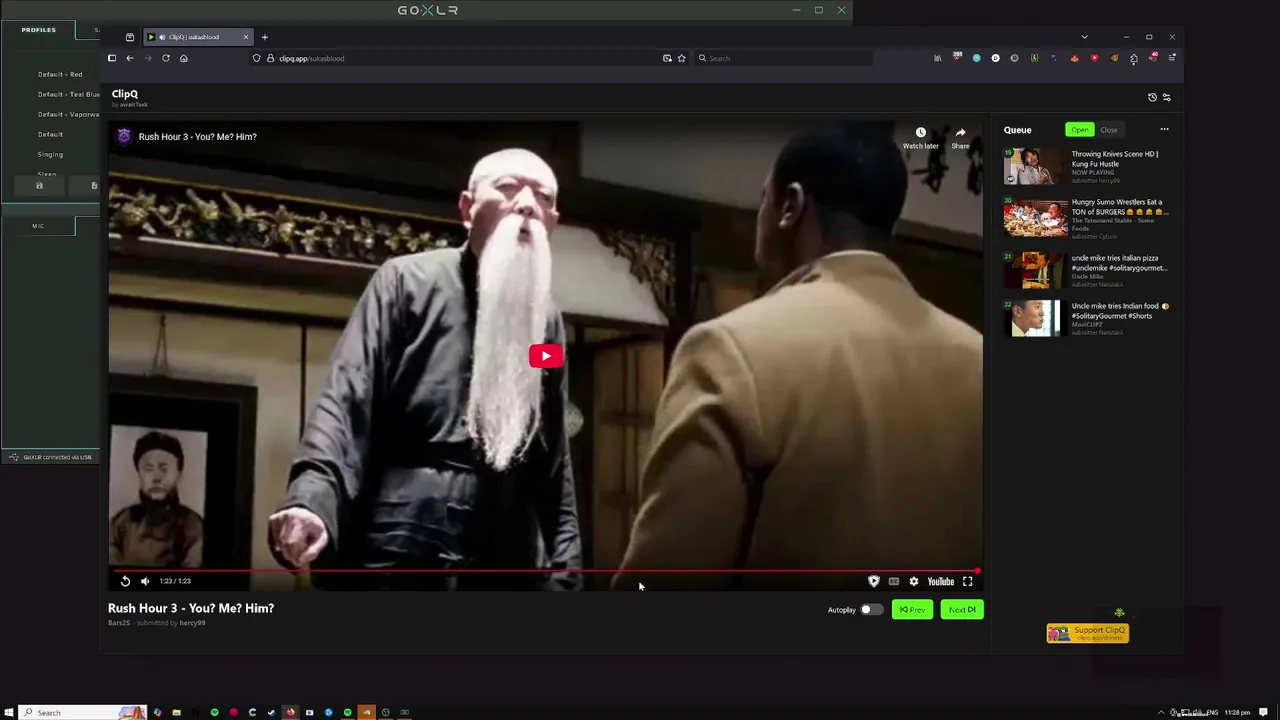Open the browser extensions puzzle icon

click(1133, 58)
